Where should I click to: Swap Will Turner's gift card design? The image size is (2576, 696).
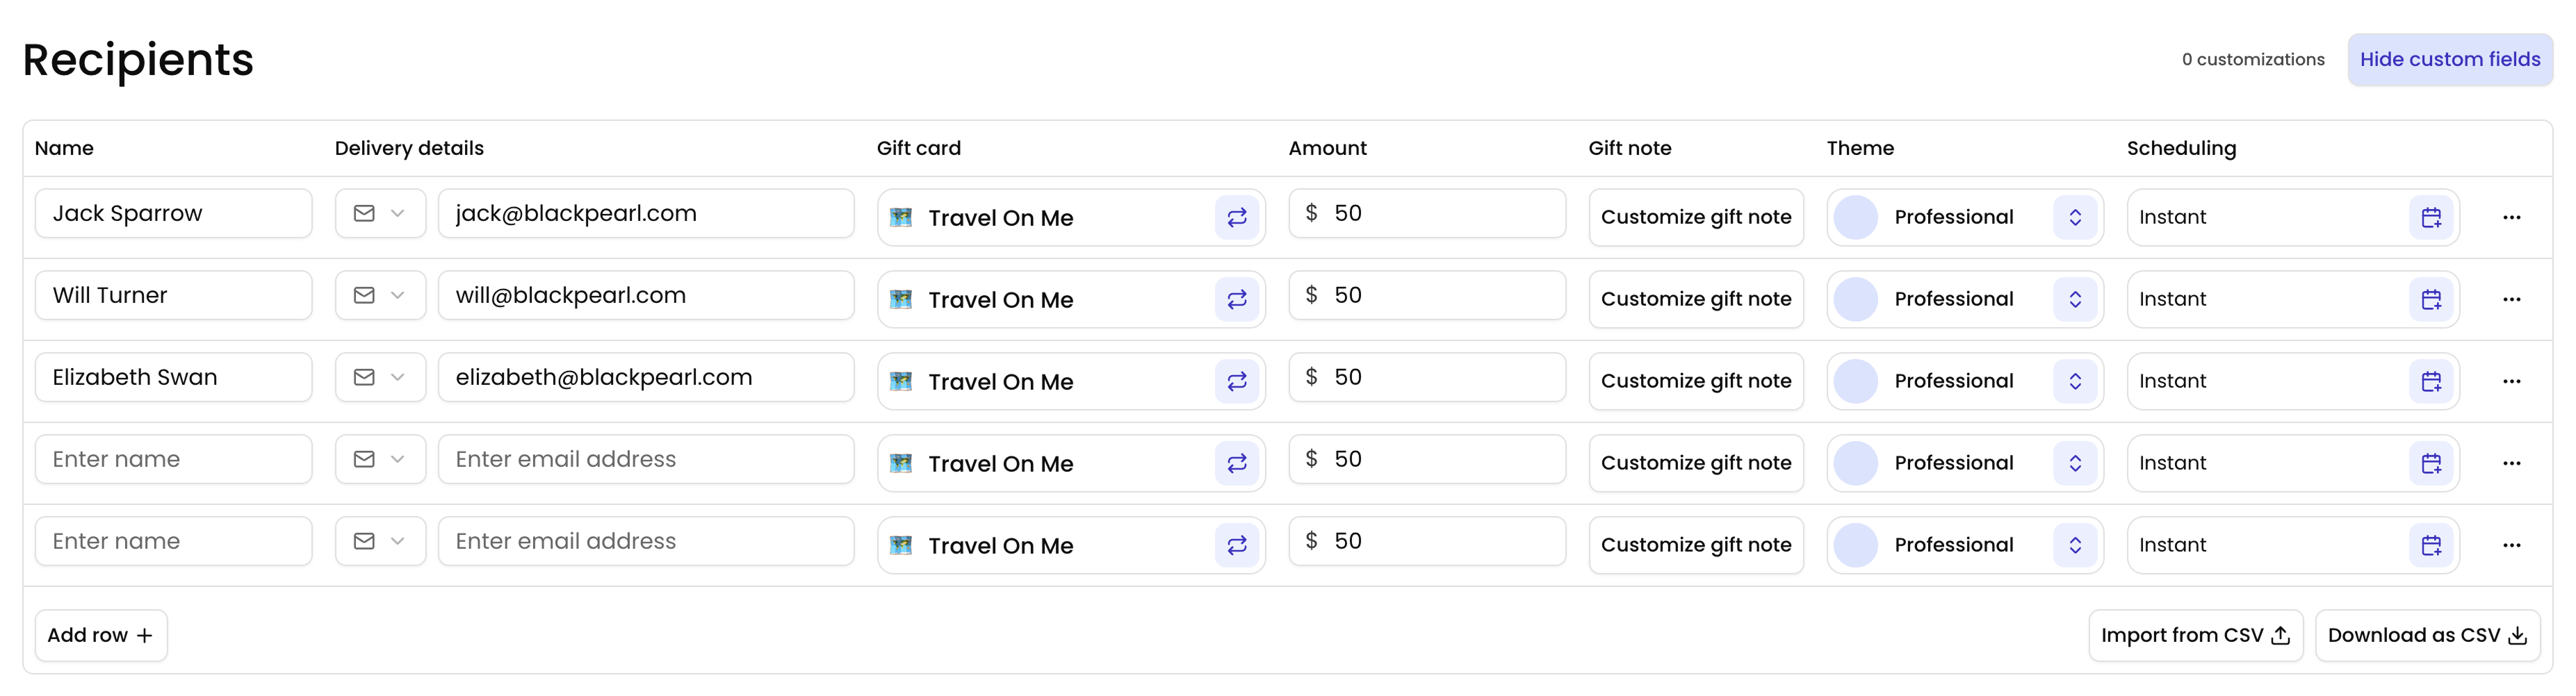1237,299
